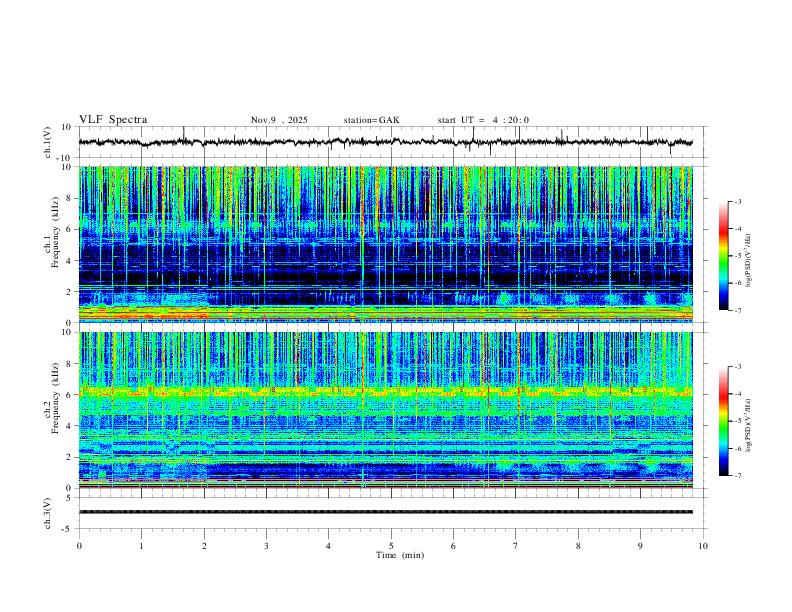Click the ch.2 spectrogram color scale bar
This screenshot has height=612, width=792.
tap(723, 421)
